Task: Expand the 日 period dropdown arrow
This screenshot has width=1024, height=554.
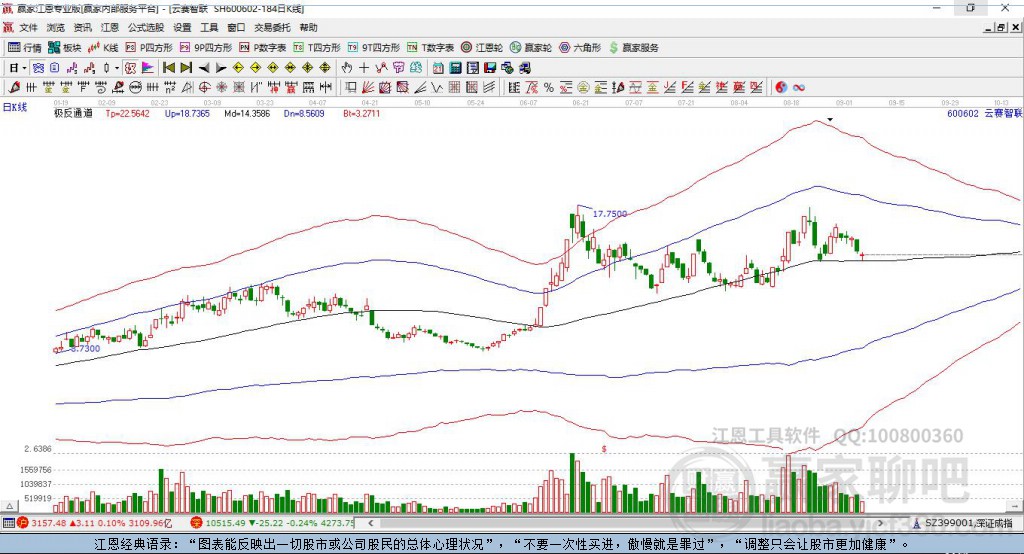Action: pos(24,68)
